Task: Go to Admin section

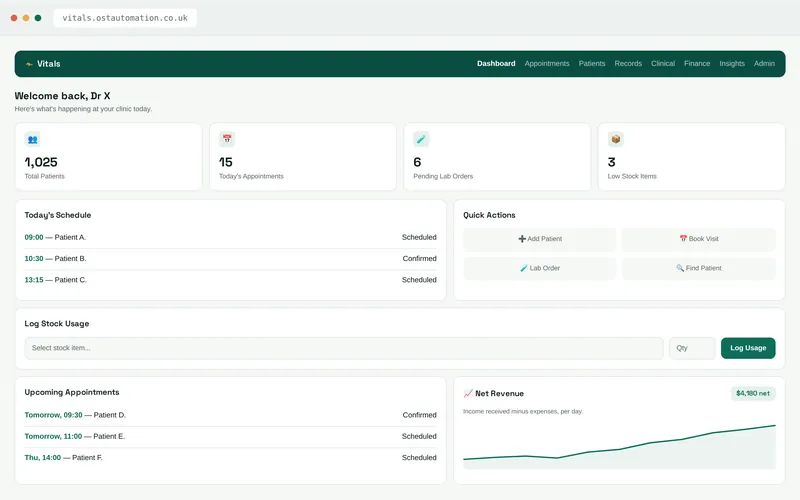Action: coord(764,64)
